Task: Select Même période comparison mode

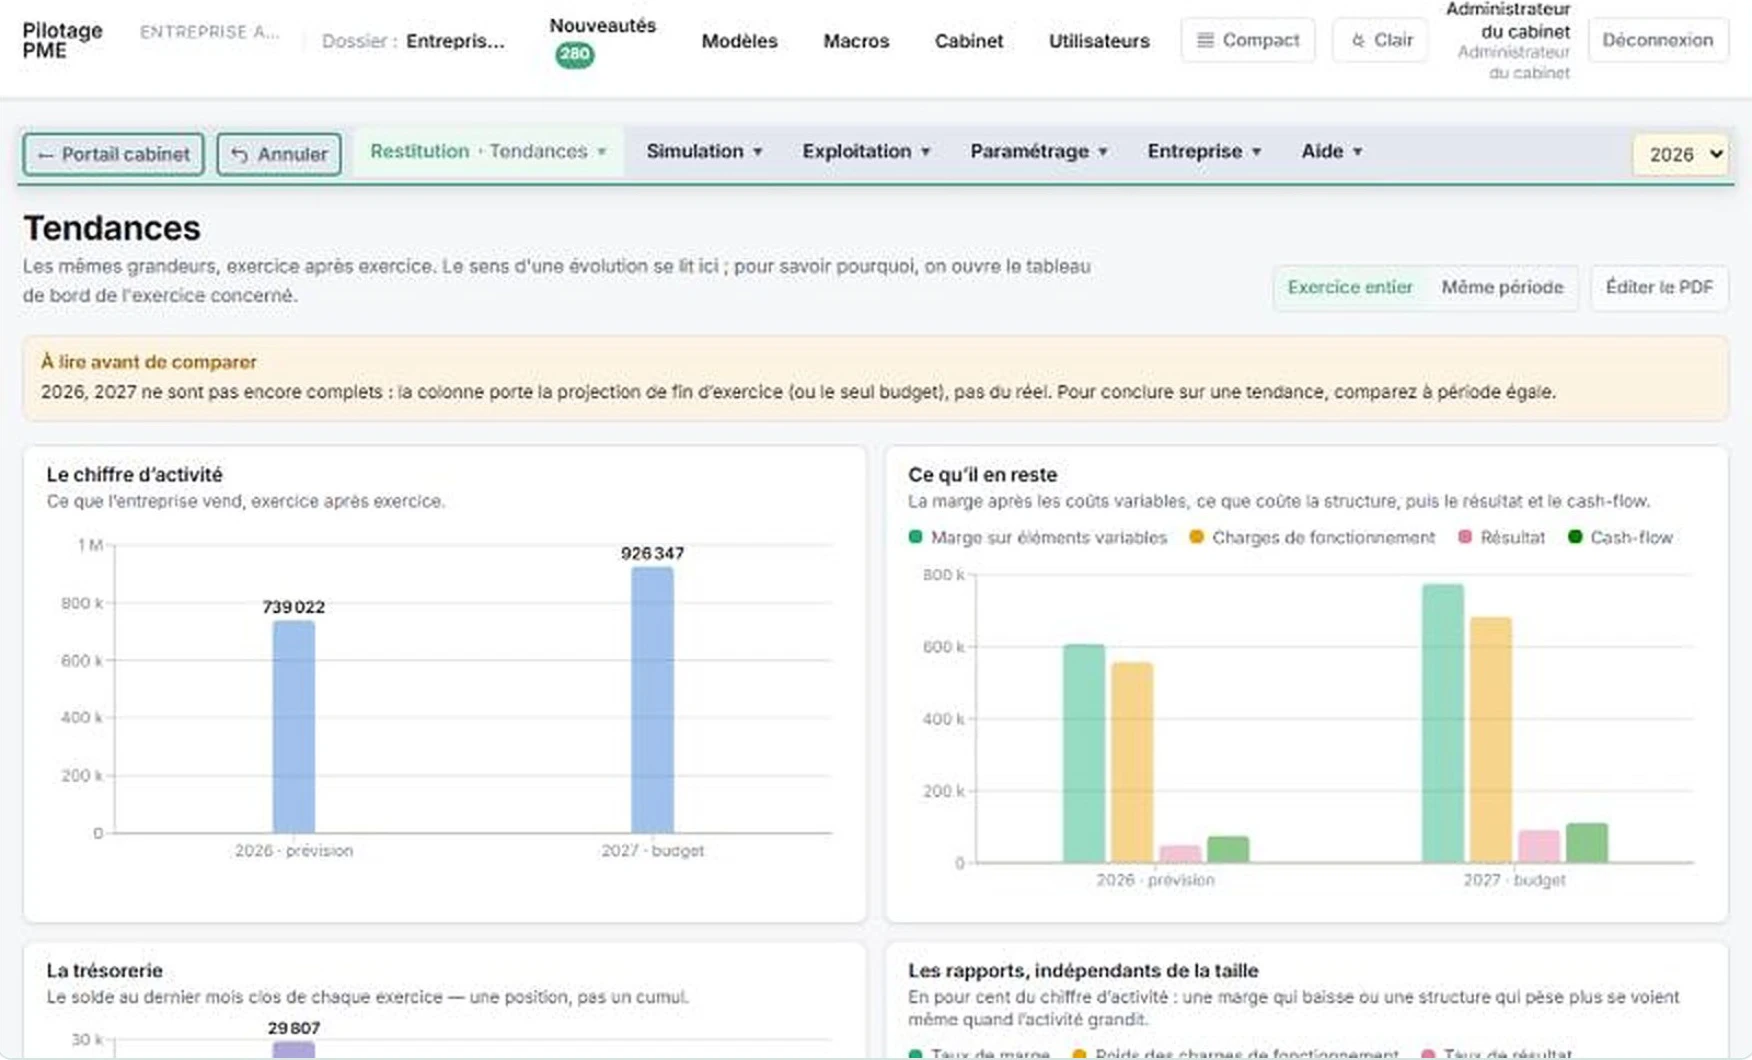Action: click(x=1502, y=287)
